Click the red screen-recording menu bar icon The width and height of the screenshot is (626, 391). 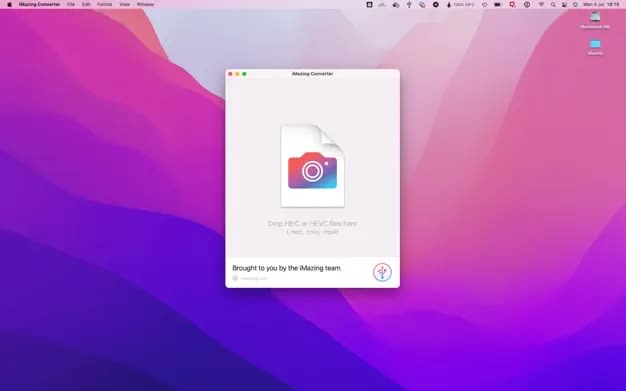click(512, 4)
